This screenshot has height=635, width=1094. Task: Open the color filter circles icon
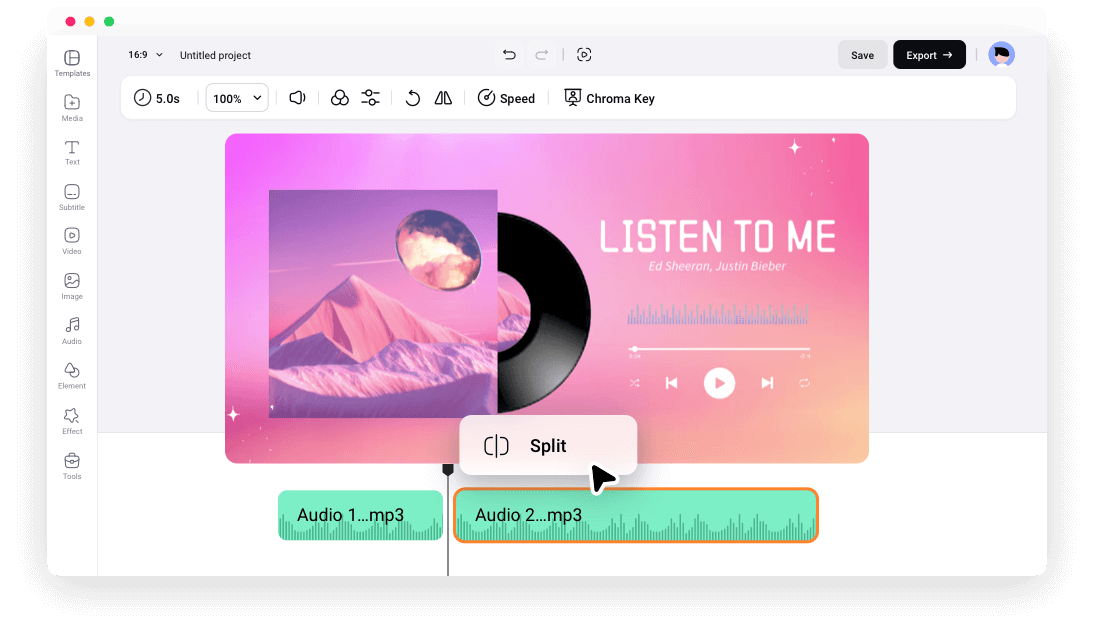pyautogui.click(x=340, y=98)
